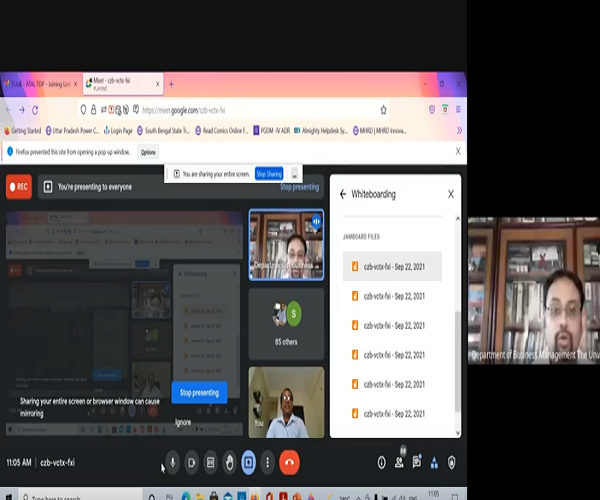Image resolution: width=600 pixels, height=500 pixels.
Task: Open a new tab with plus button
Action: (x=171, y=84)
